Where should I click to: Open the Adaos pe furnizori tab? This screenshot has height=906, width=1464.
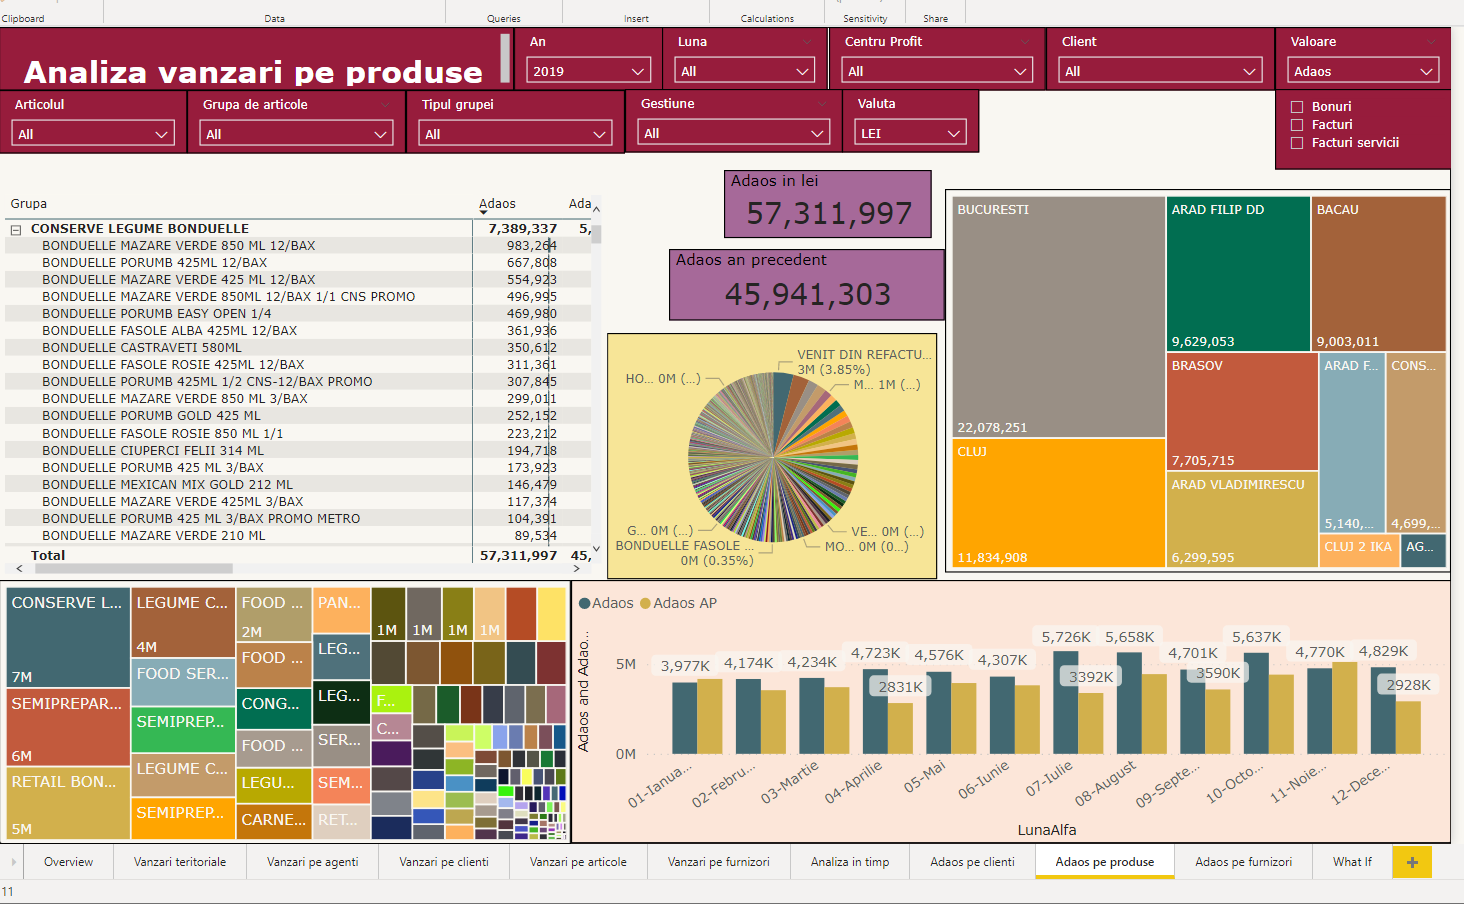1243,862
